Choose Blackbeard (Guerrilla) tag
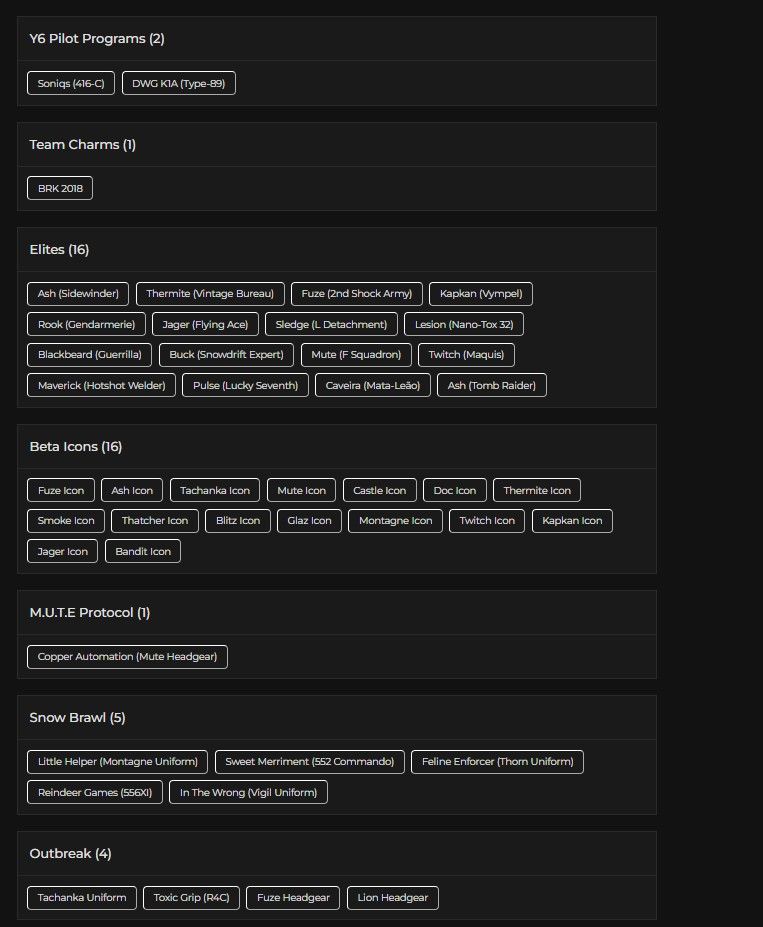This screenshot has height=927, width=763. [x=89, y=355]
